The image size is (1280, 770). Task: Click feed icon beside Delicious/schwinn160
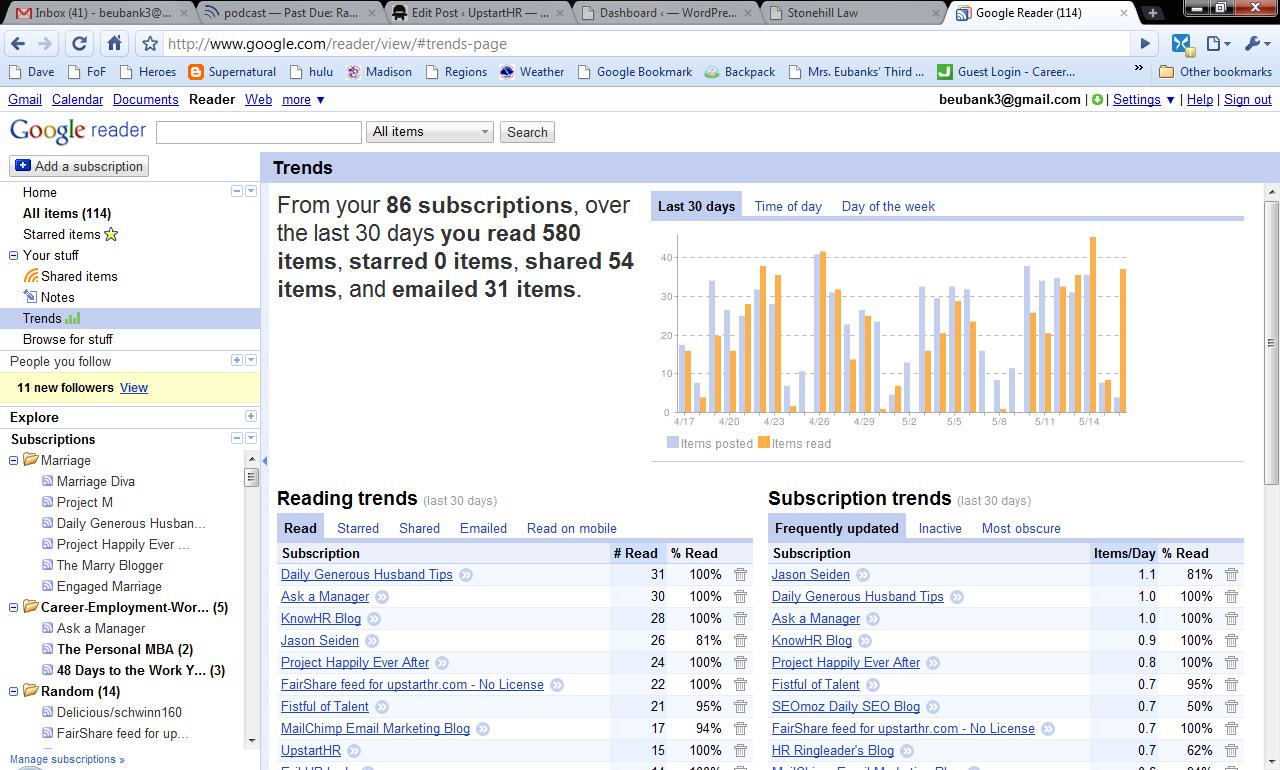[48, 712]
